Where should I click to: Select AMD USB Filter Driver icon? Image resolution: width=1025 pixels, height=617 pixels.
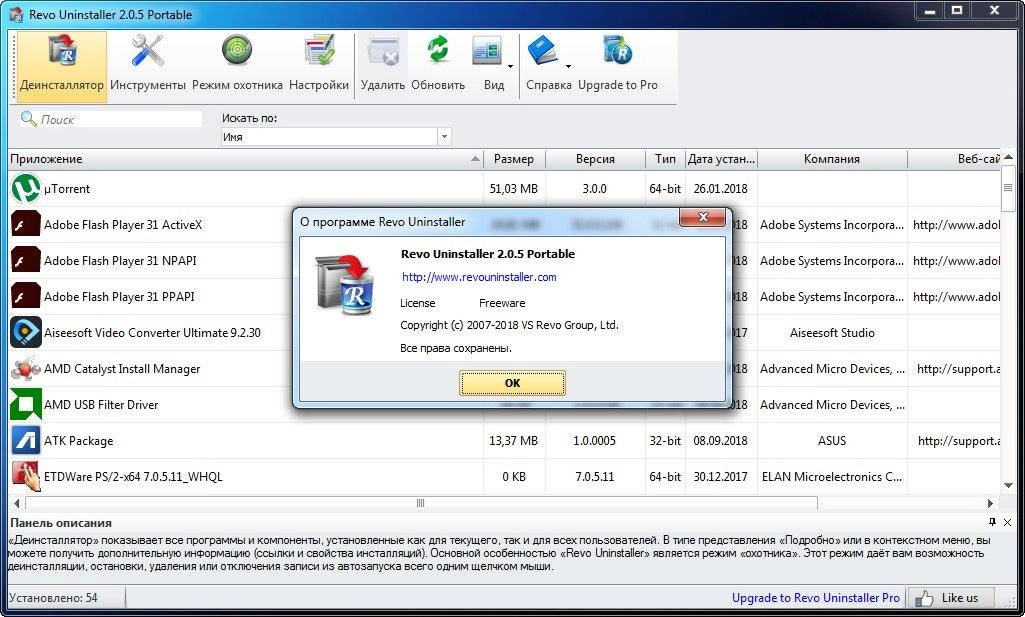click(26, 405)
